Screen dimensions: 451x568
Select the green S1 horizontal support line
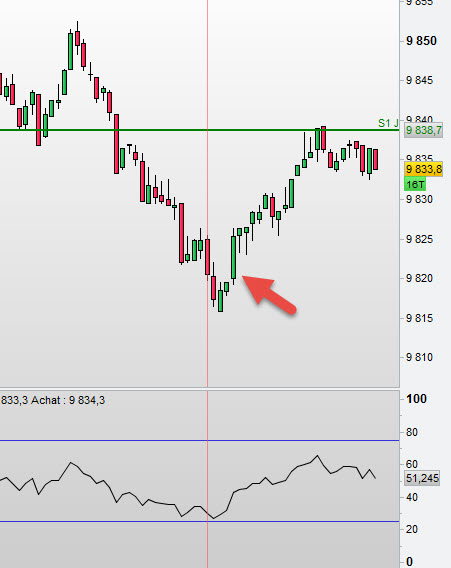click(199, 130)
